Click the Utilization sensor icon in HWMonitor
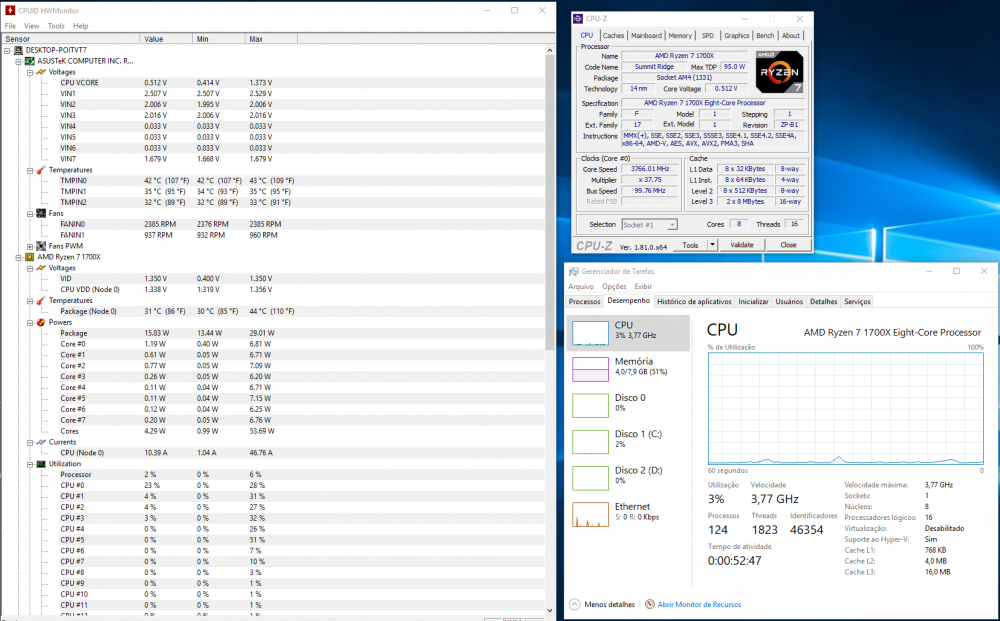The height and width of the screenshot is (621, 1000). pyautogui.click(x=40, y=463)
